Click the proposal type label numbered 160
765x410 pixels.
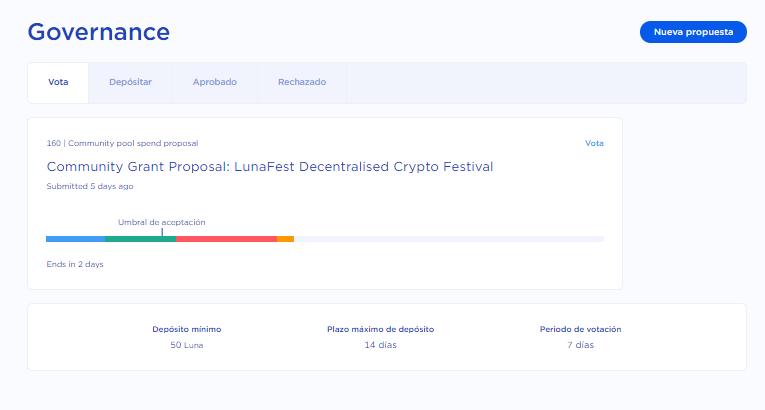pos(122,143)
